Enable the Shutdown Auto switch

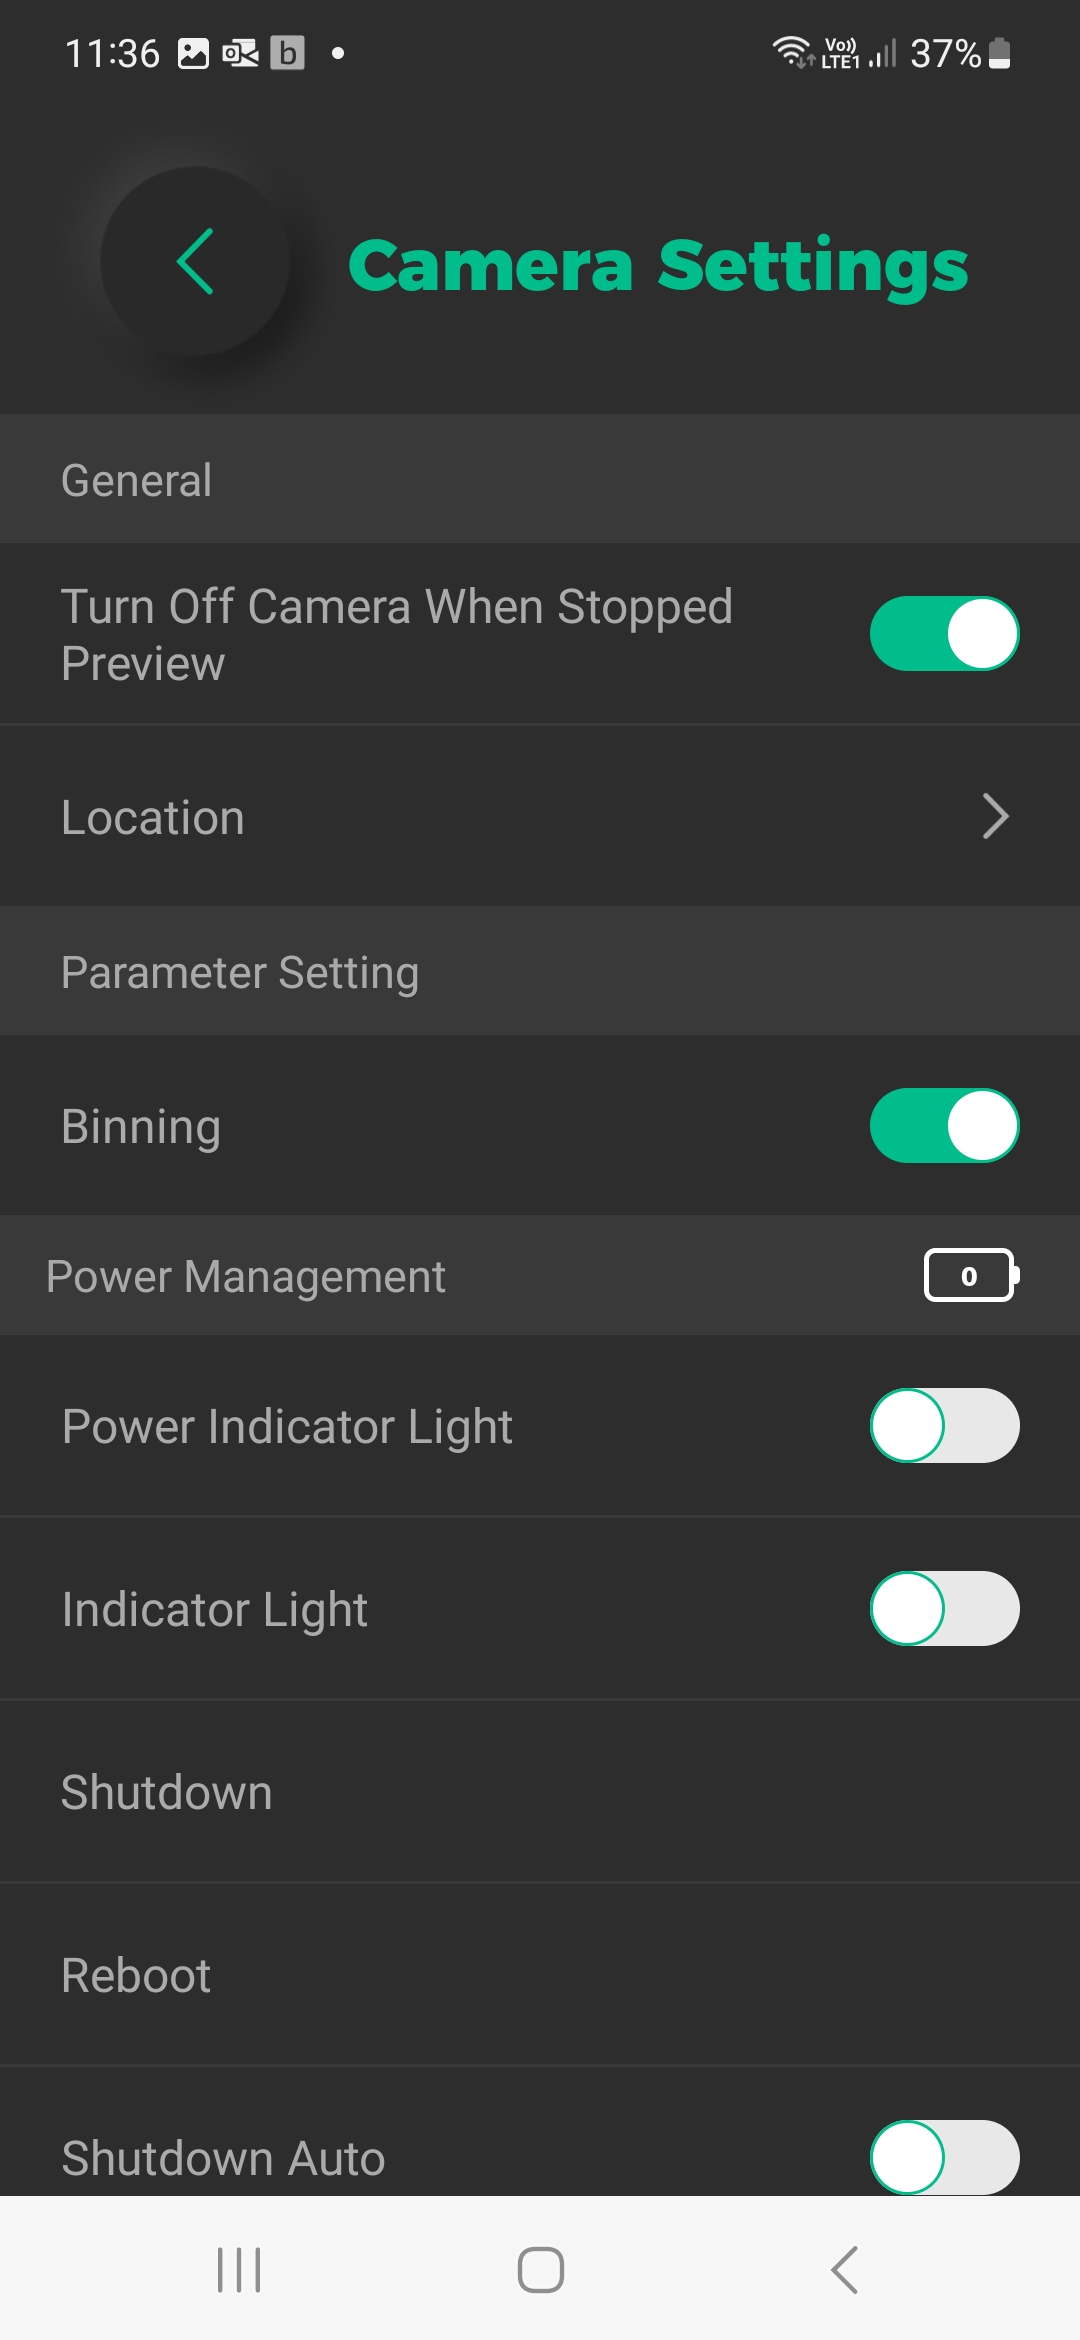tap(944, 2157)
